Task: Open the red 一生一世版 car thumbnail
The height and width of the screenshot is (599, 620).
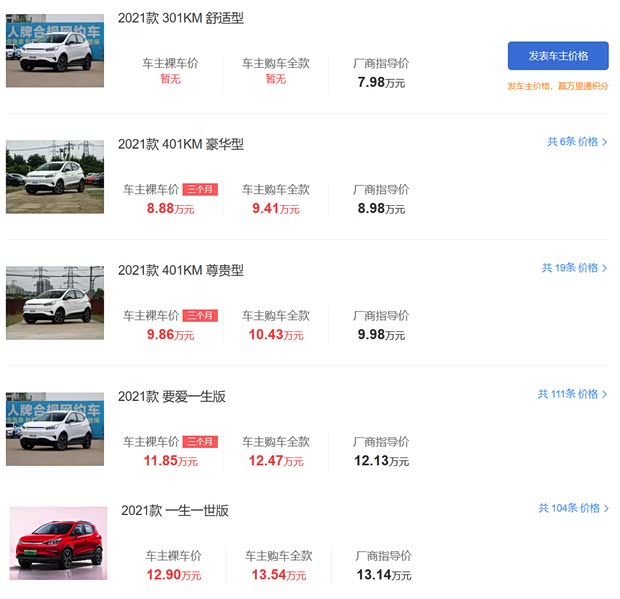Action: pos(58,543)
